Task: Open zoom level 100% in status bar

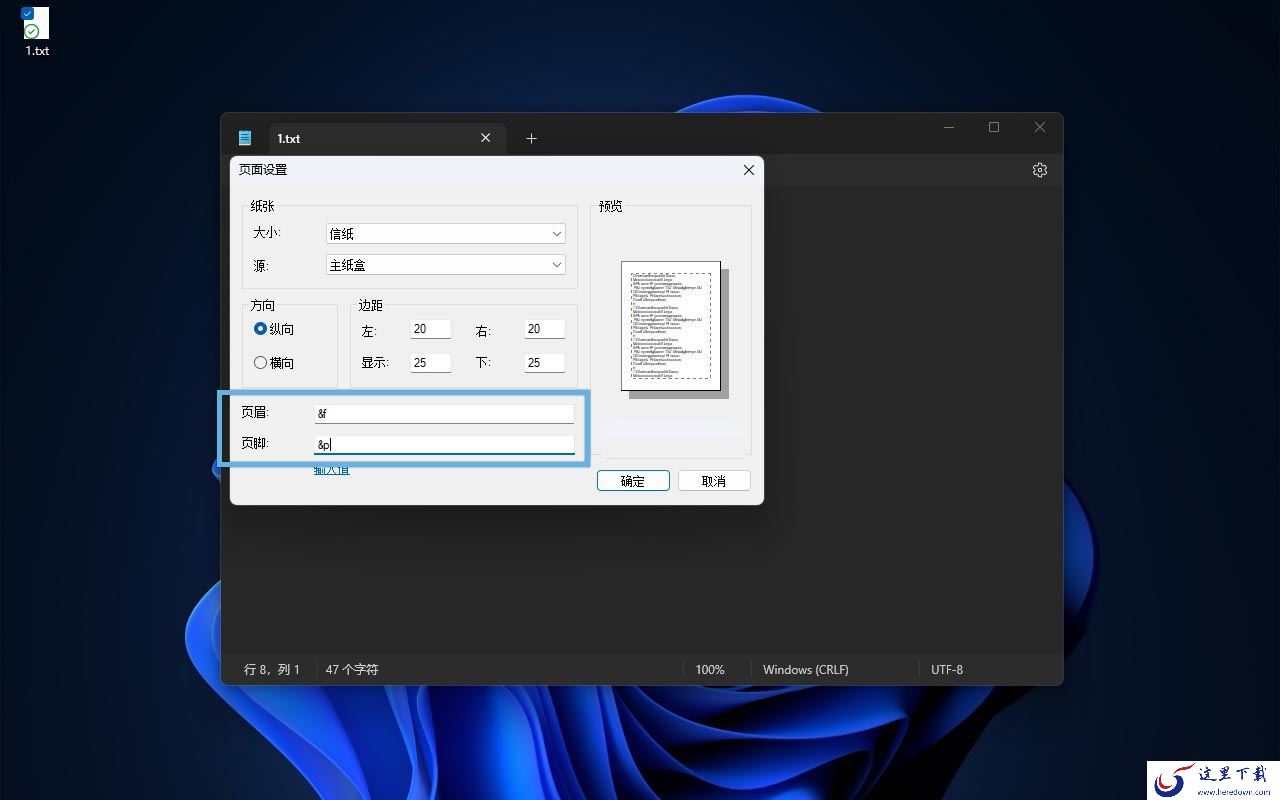Action: click(710, 669)
